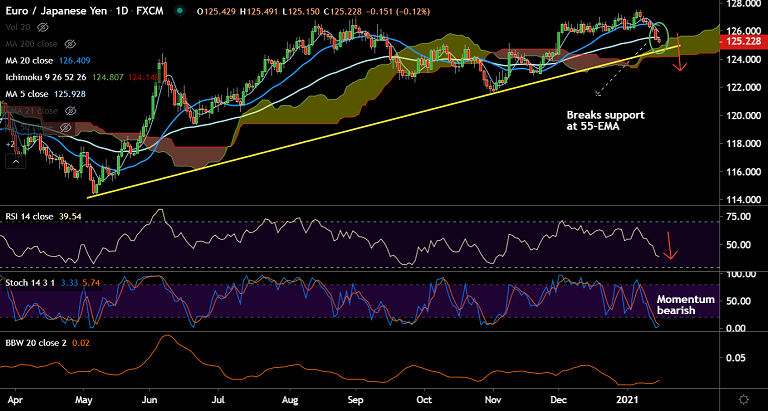Image resolution: width=768 pixels, height=411 pixels.
Task: Click the EMA 21 close legend label
Action: pos(32,111)
